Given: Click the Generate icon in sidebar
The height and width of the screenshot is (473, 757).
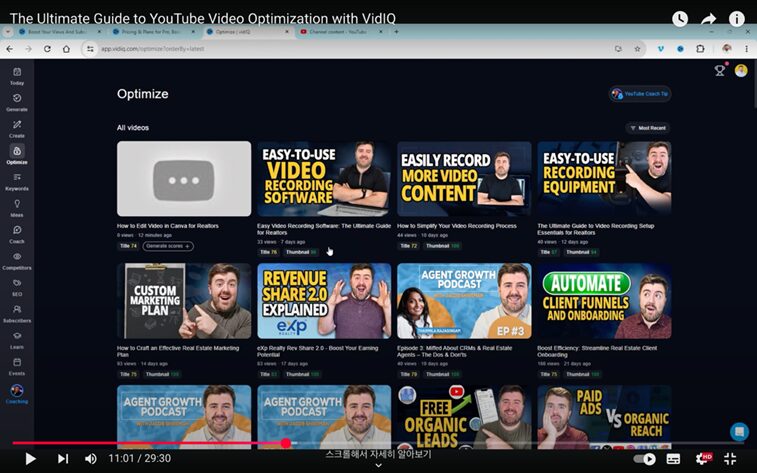Looking at the screenshot, I should click(x=17, y=102).
